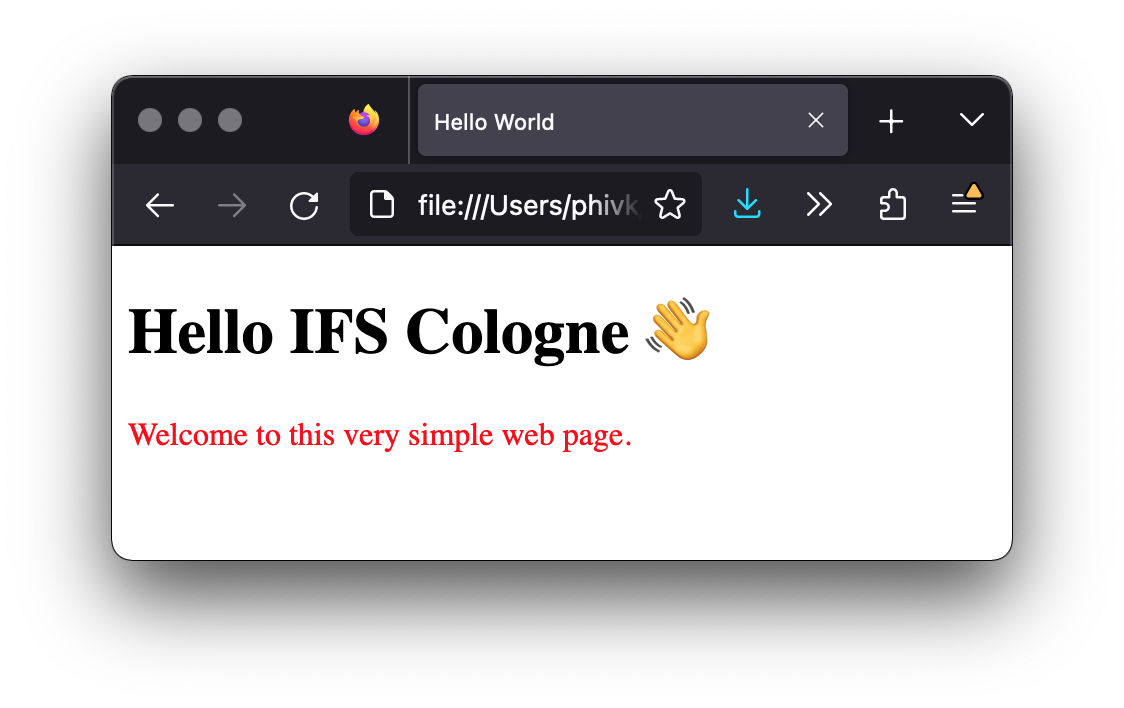Image resolution: width=1124 pixels, height=708 pixels.
Task: Expand the list all tabs dropdown
Action: tap(972, 120)
